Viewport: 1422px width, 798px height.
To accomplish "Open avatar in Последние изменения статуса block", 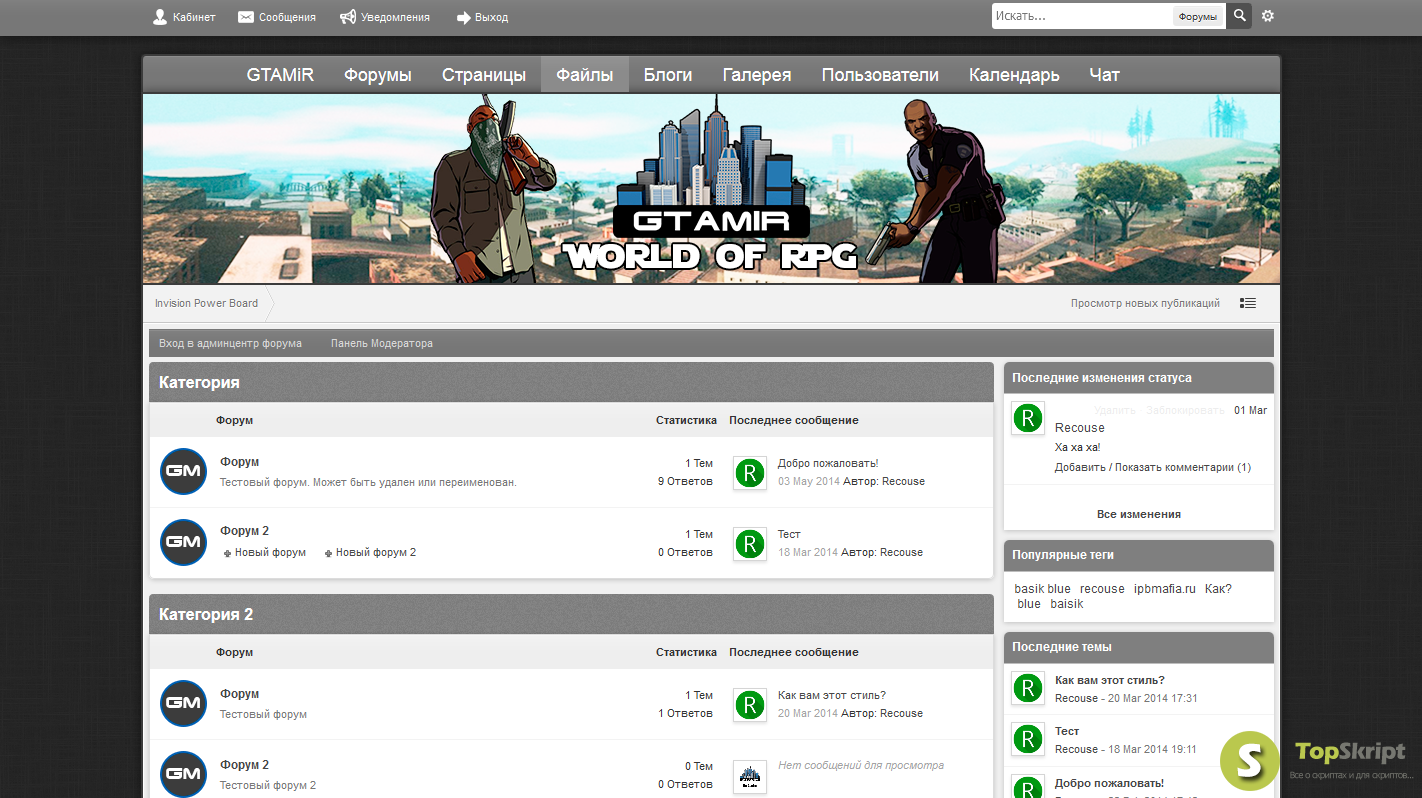I will 1028,418.
